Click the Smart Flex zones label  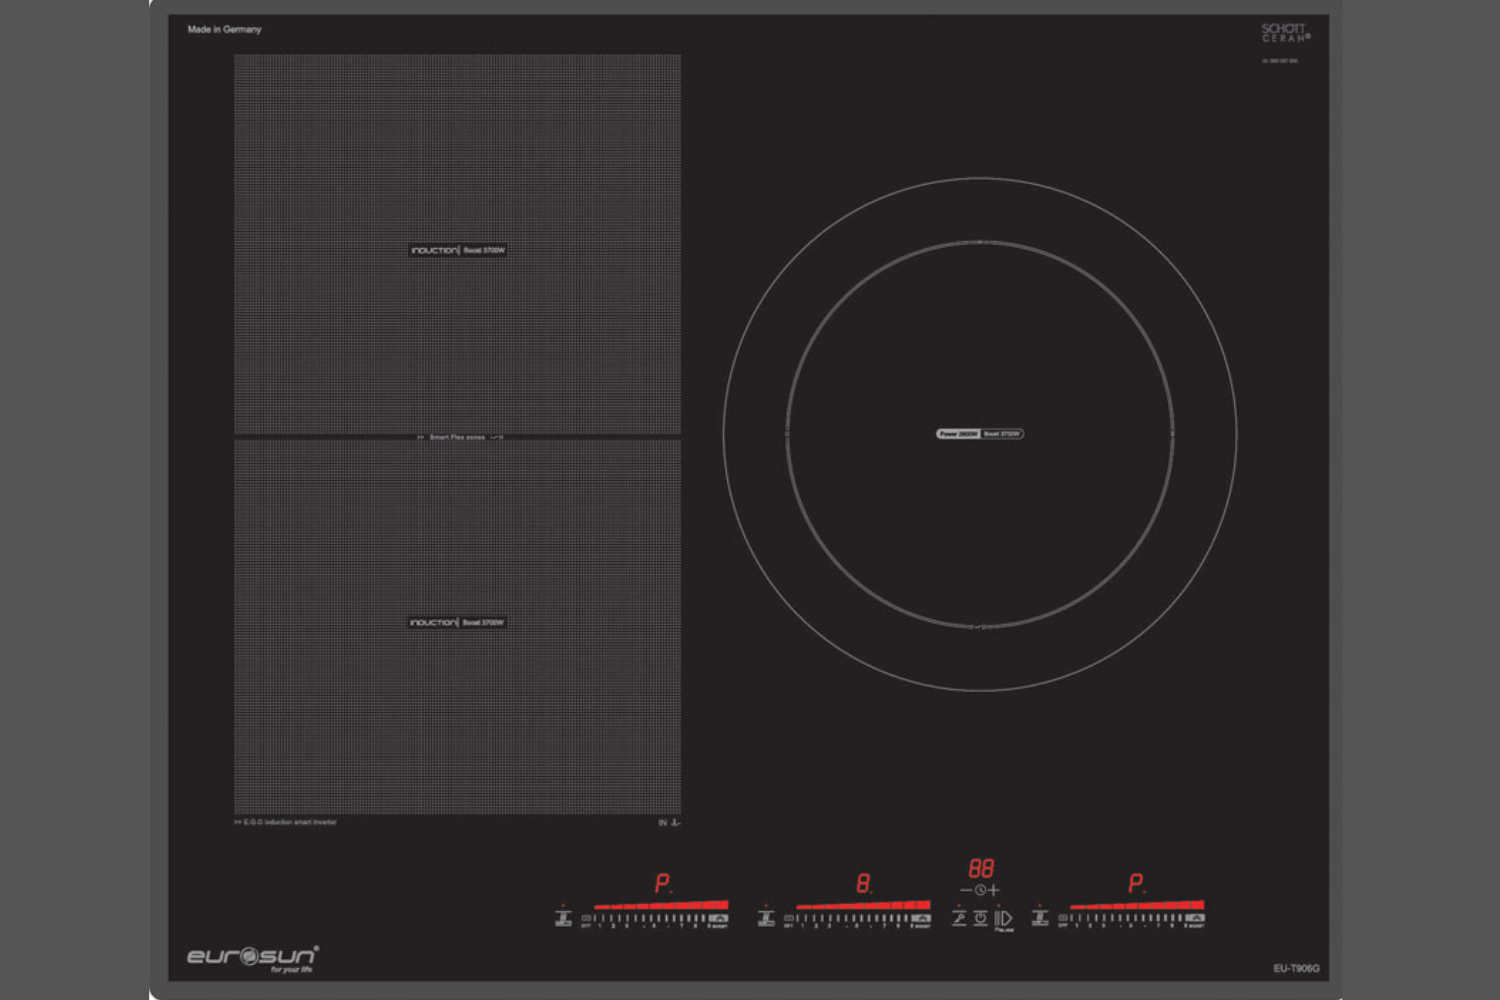[458, 437]
